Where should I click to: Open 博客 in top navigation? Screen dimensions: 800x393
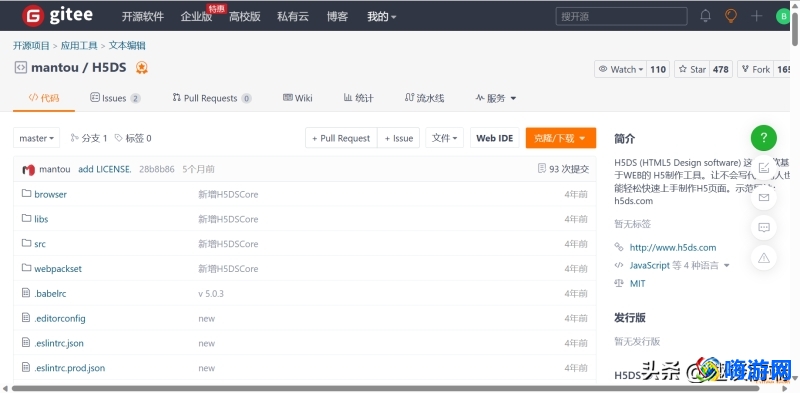[337, 16]
